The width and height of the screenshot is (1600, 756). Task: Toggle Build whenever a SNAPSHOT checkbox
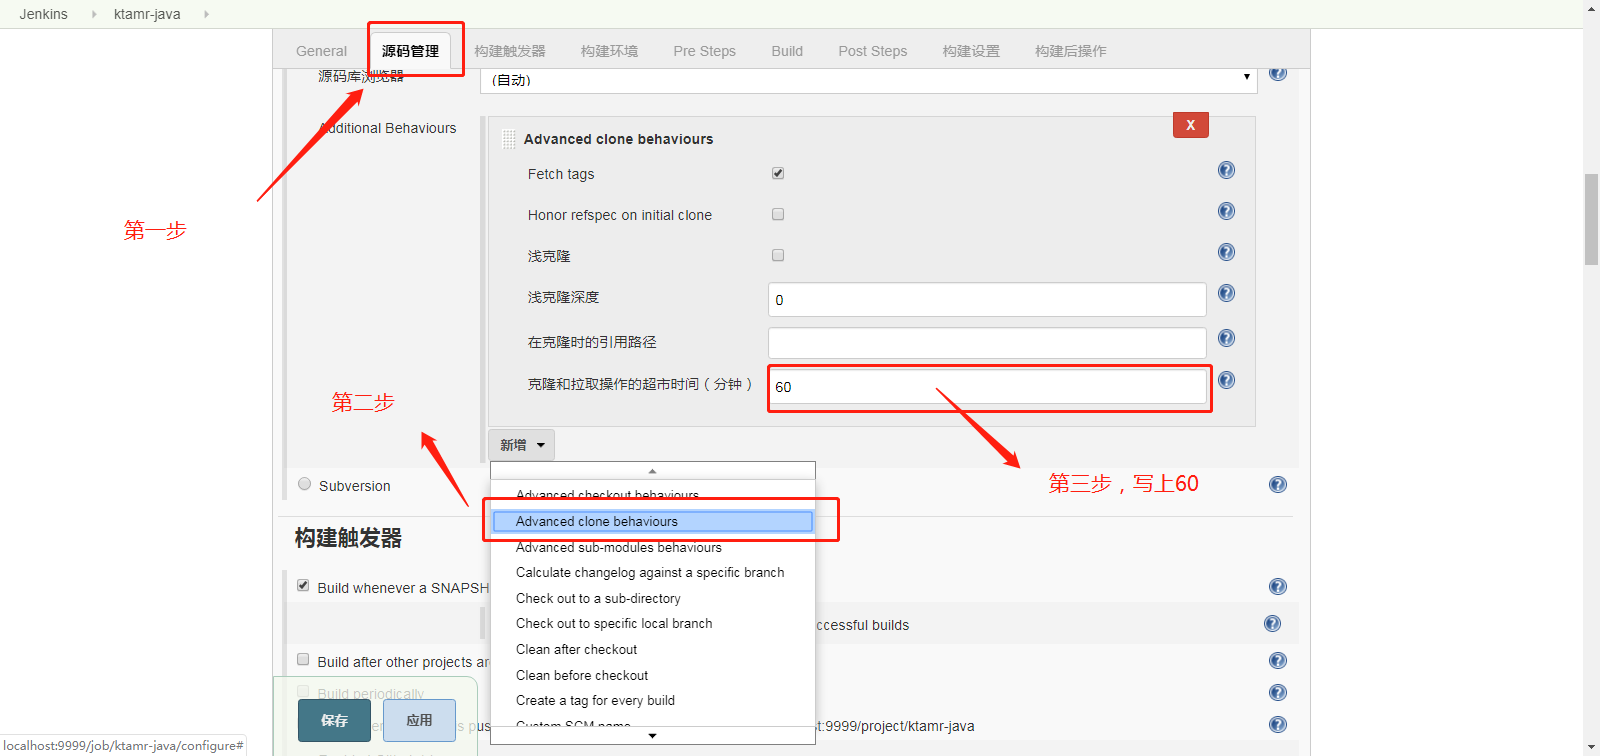(303, 585)
